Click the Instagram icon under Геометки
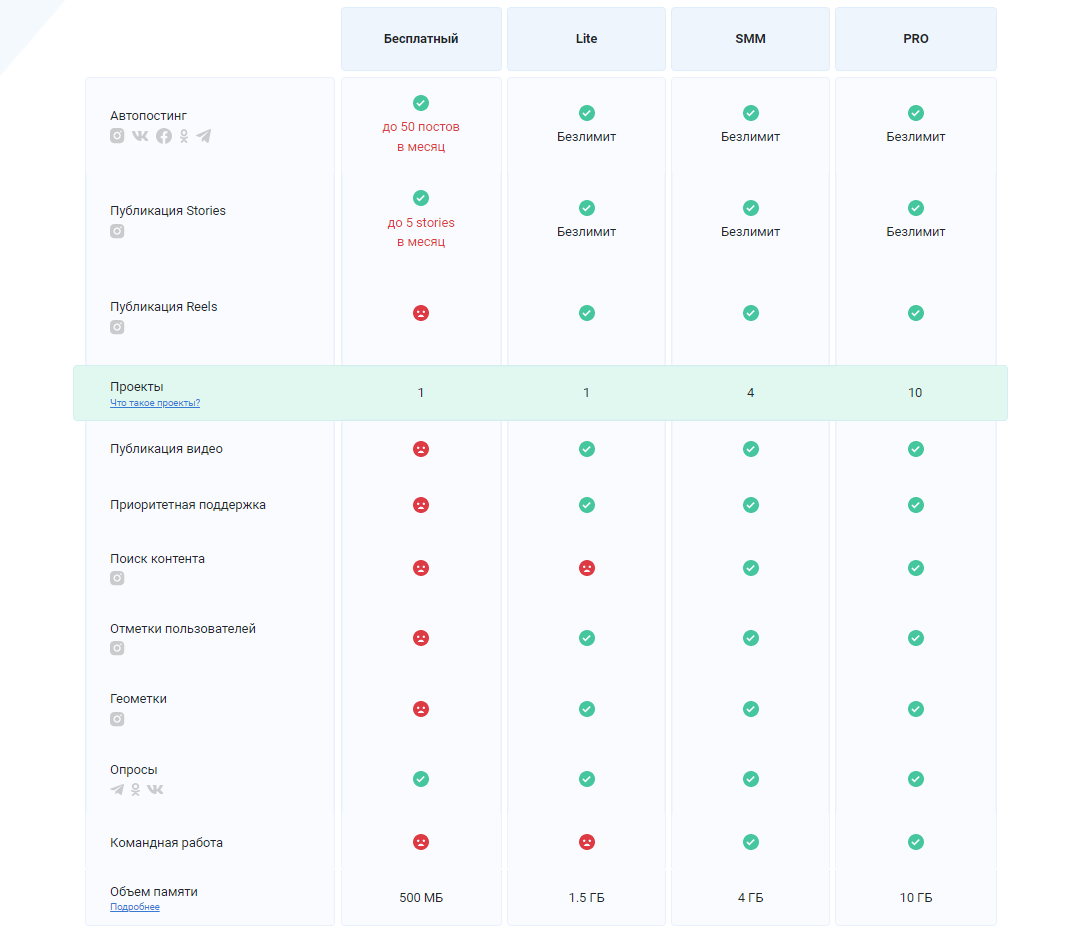The width and height of the screenshot is (1067, 933). coord(117,719)
